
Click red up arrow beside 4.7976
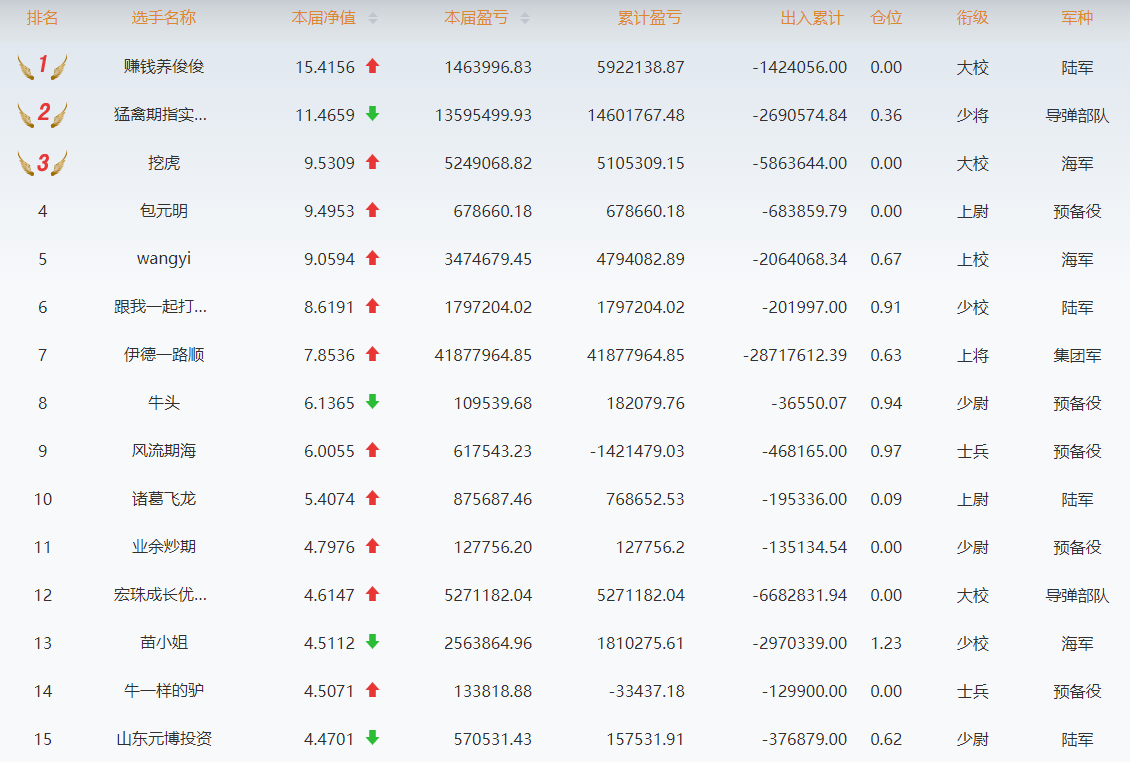(373, 546)
